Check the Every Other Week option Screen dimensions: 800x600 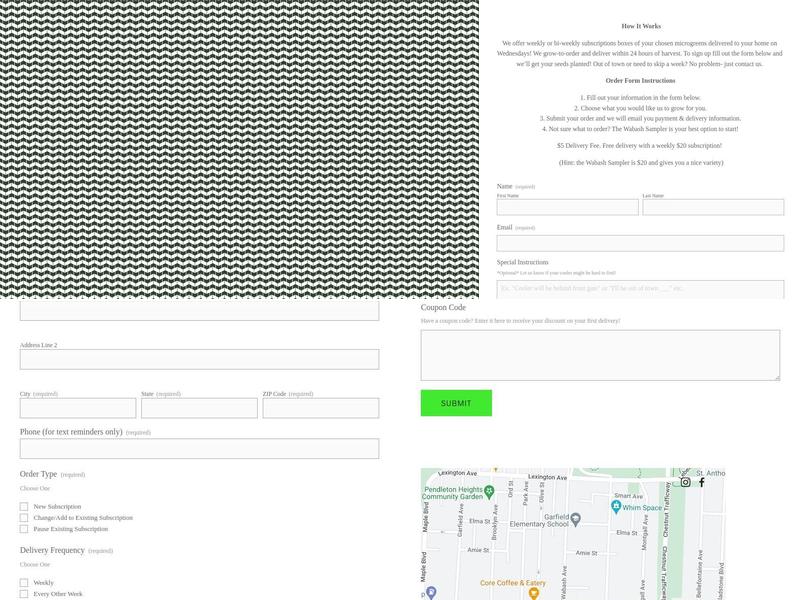(x=24, y=594)
